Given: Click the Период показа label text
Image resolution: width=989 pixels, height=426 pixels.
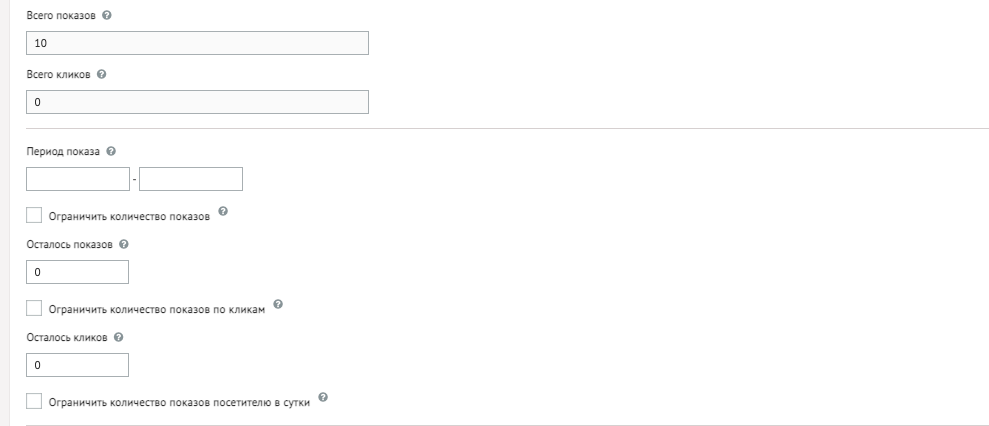Looking at the screenshot, I should tap(63, 151).
